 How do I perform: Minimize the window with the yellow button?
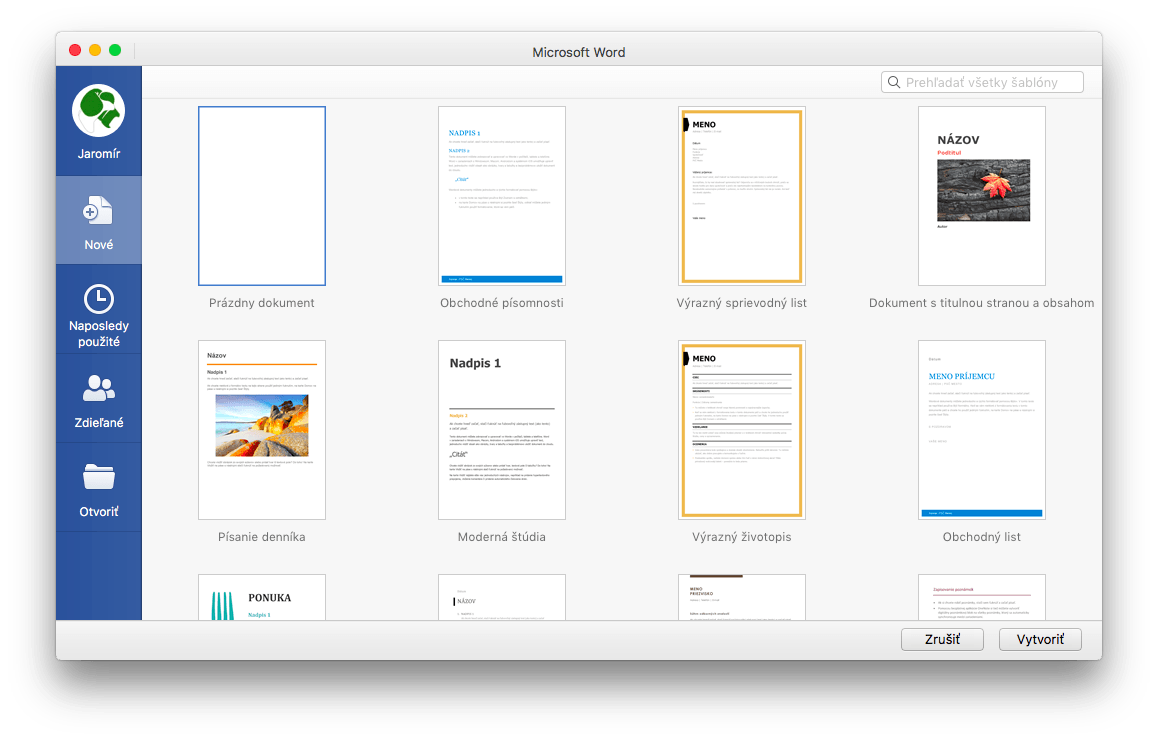click(95, 50)
